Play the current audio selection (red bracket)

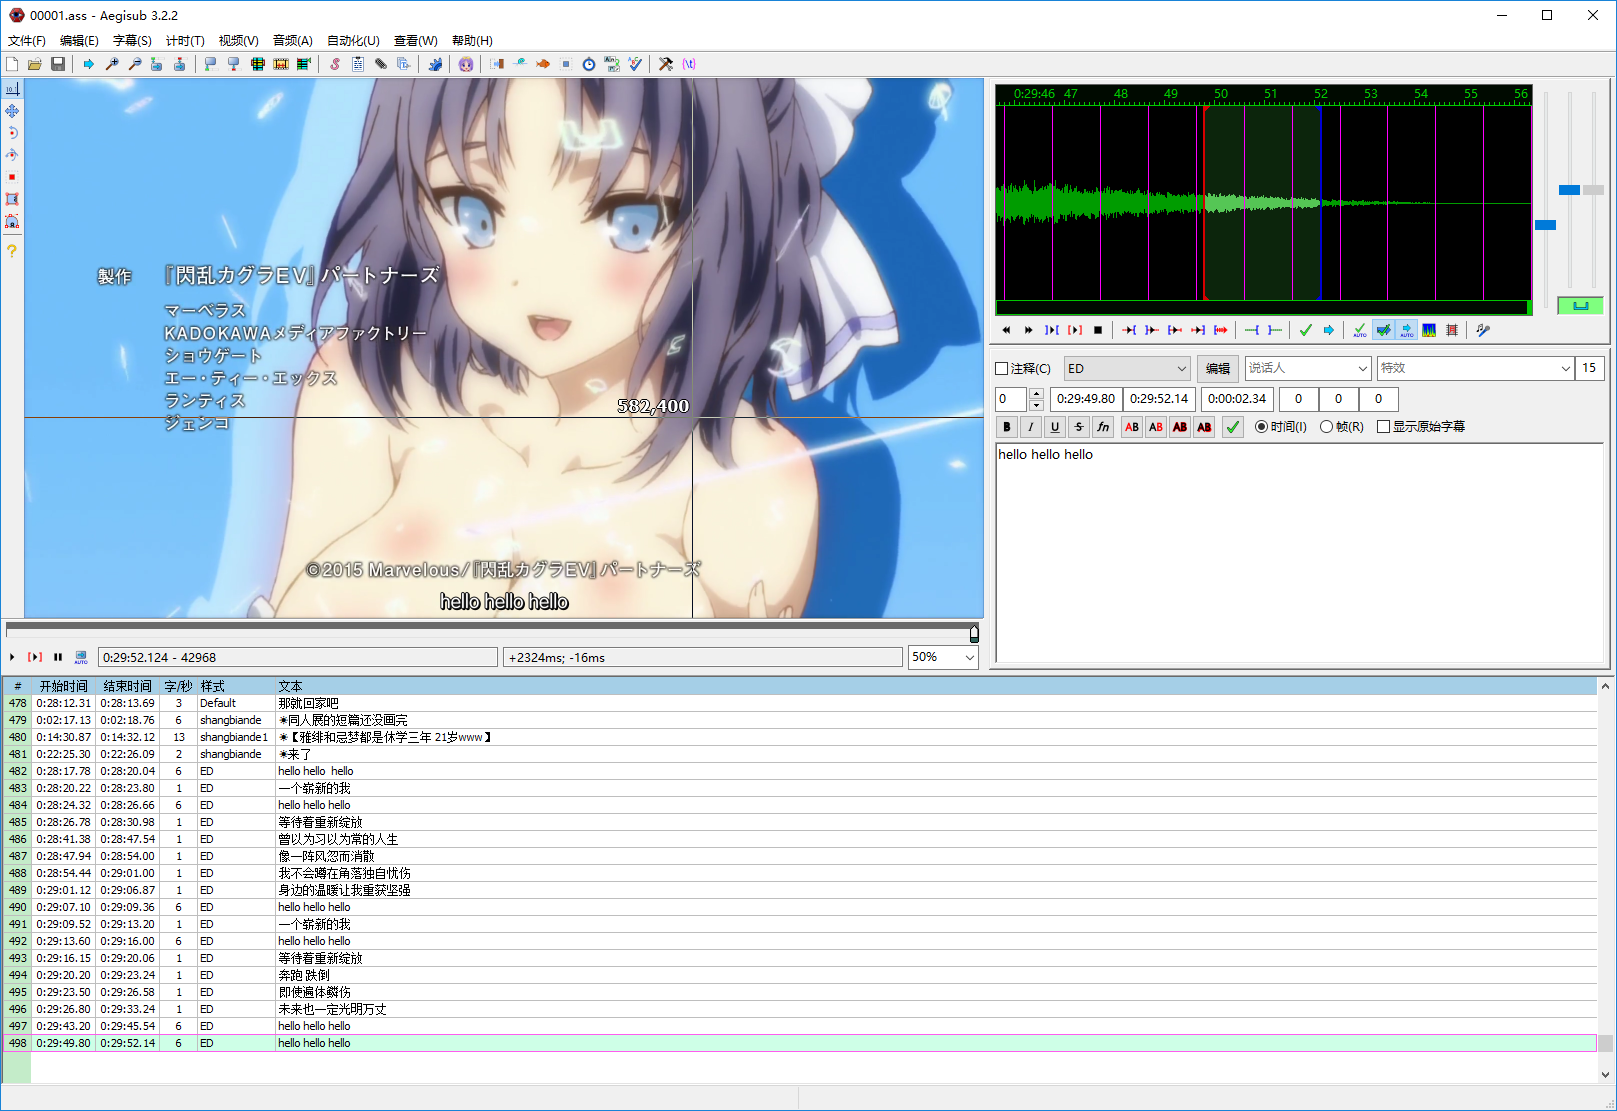(x=1075, y=330)
